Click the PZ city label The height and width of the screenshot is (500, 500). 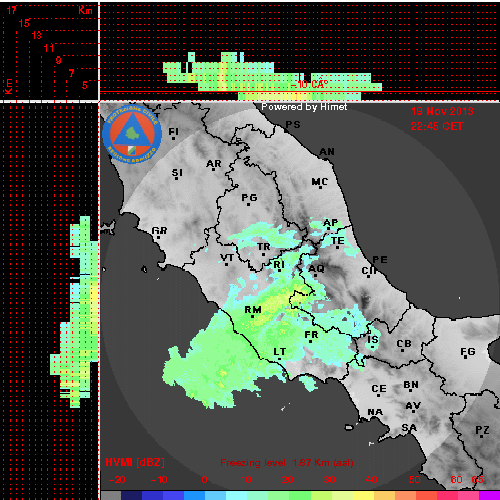point(482,430)
